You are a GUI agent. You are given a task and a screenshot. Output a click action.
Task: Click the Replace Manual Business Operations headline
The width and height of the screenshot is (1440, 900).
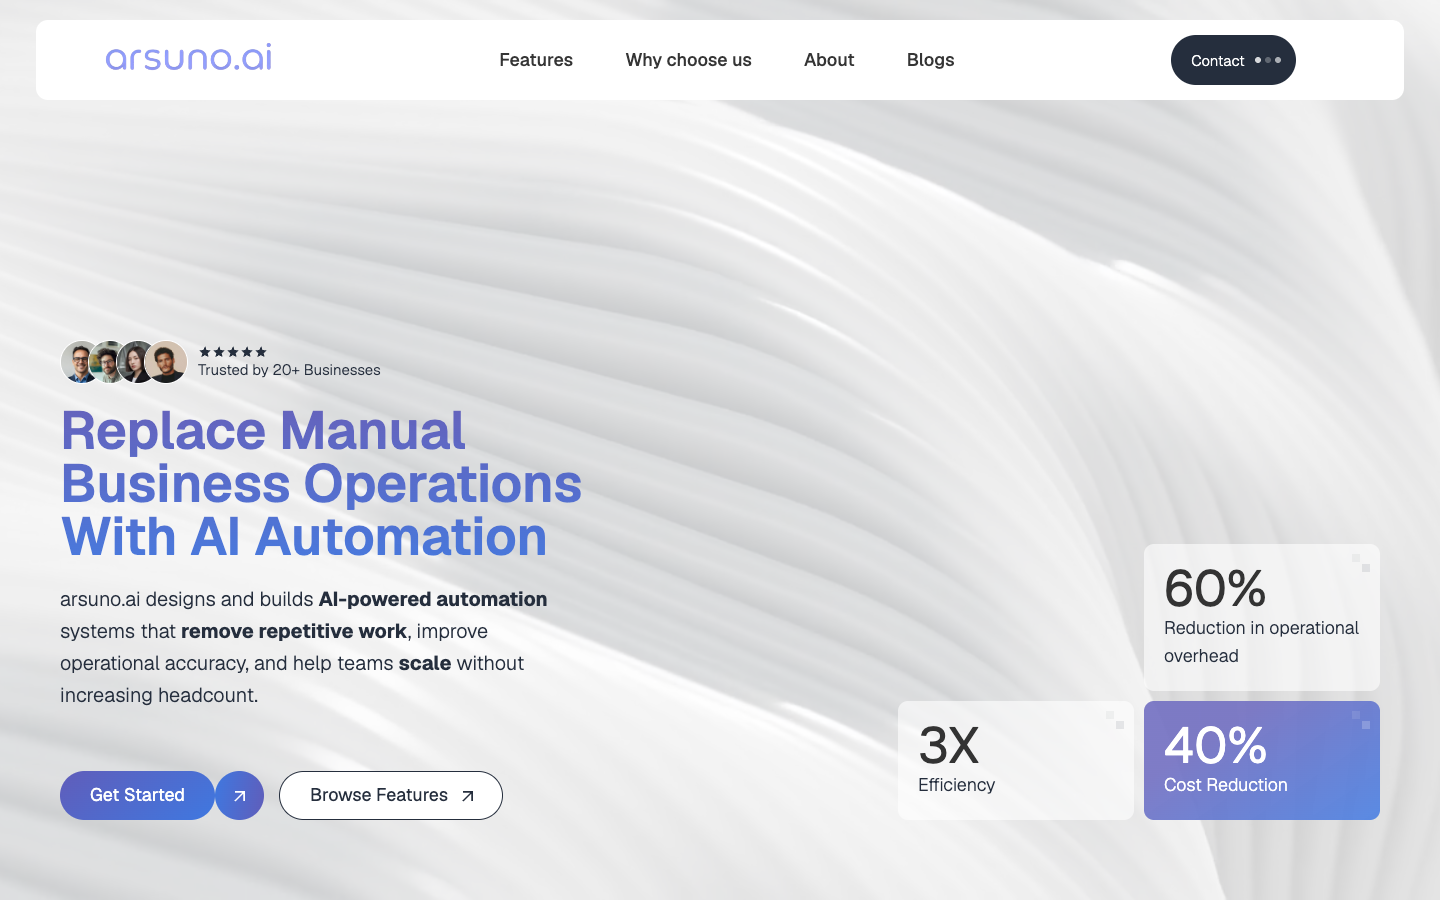pyautogui.click(x=321, y=484)
